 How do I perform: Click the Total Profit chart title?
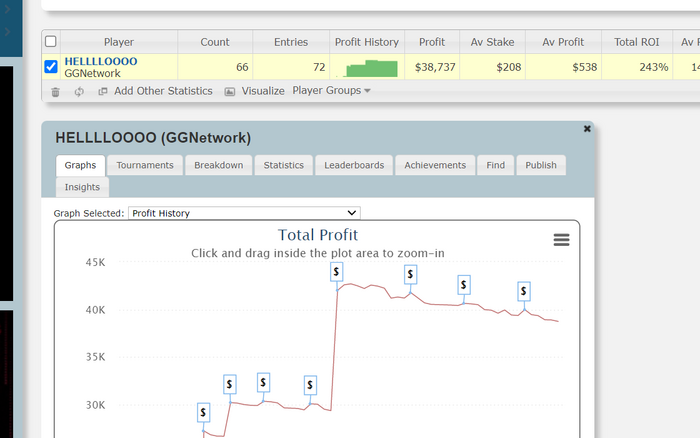318,235
